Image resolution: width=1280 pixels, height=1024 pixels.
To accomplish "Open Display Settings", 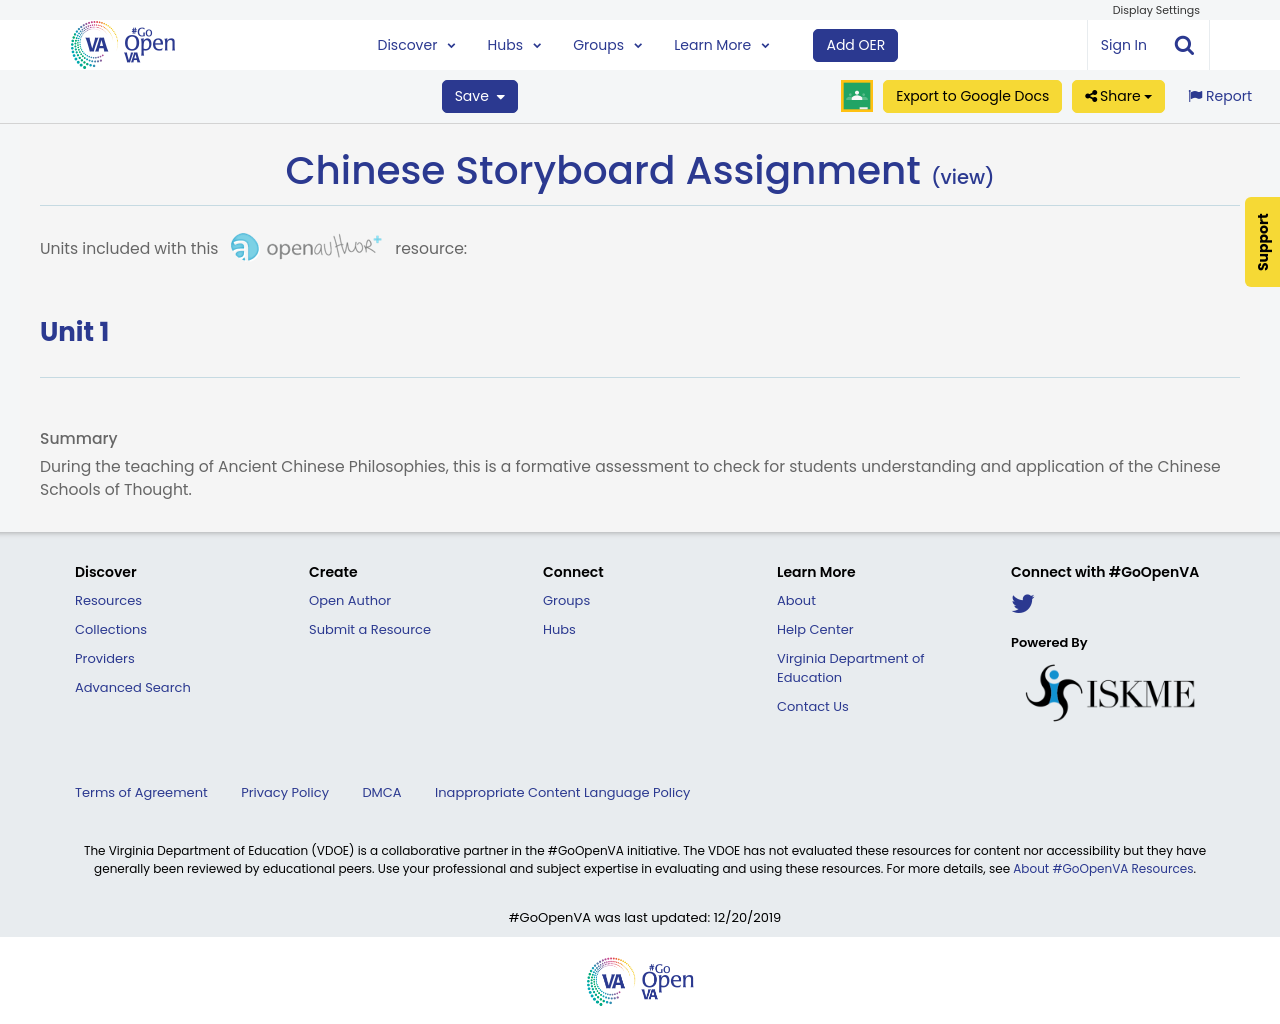I will click(1156, 8).
